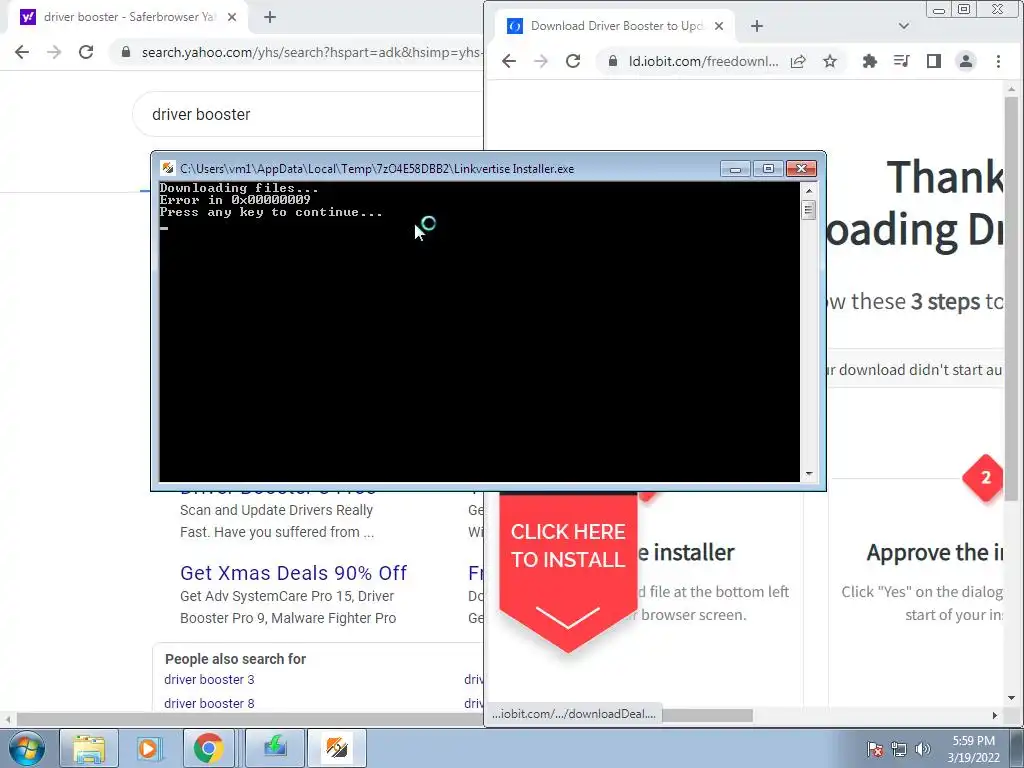The height and width of the screenshot is (768, 1024).
Task: Share this page icon in IObit address bar
Action: (x=798, y=61)
